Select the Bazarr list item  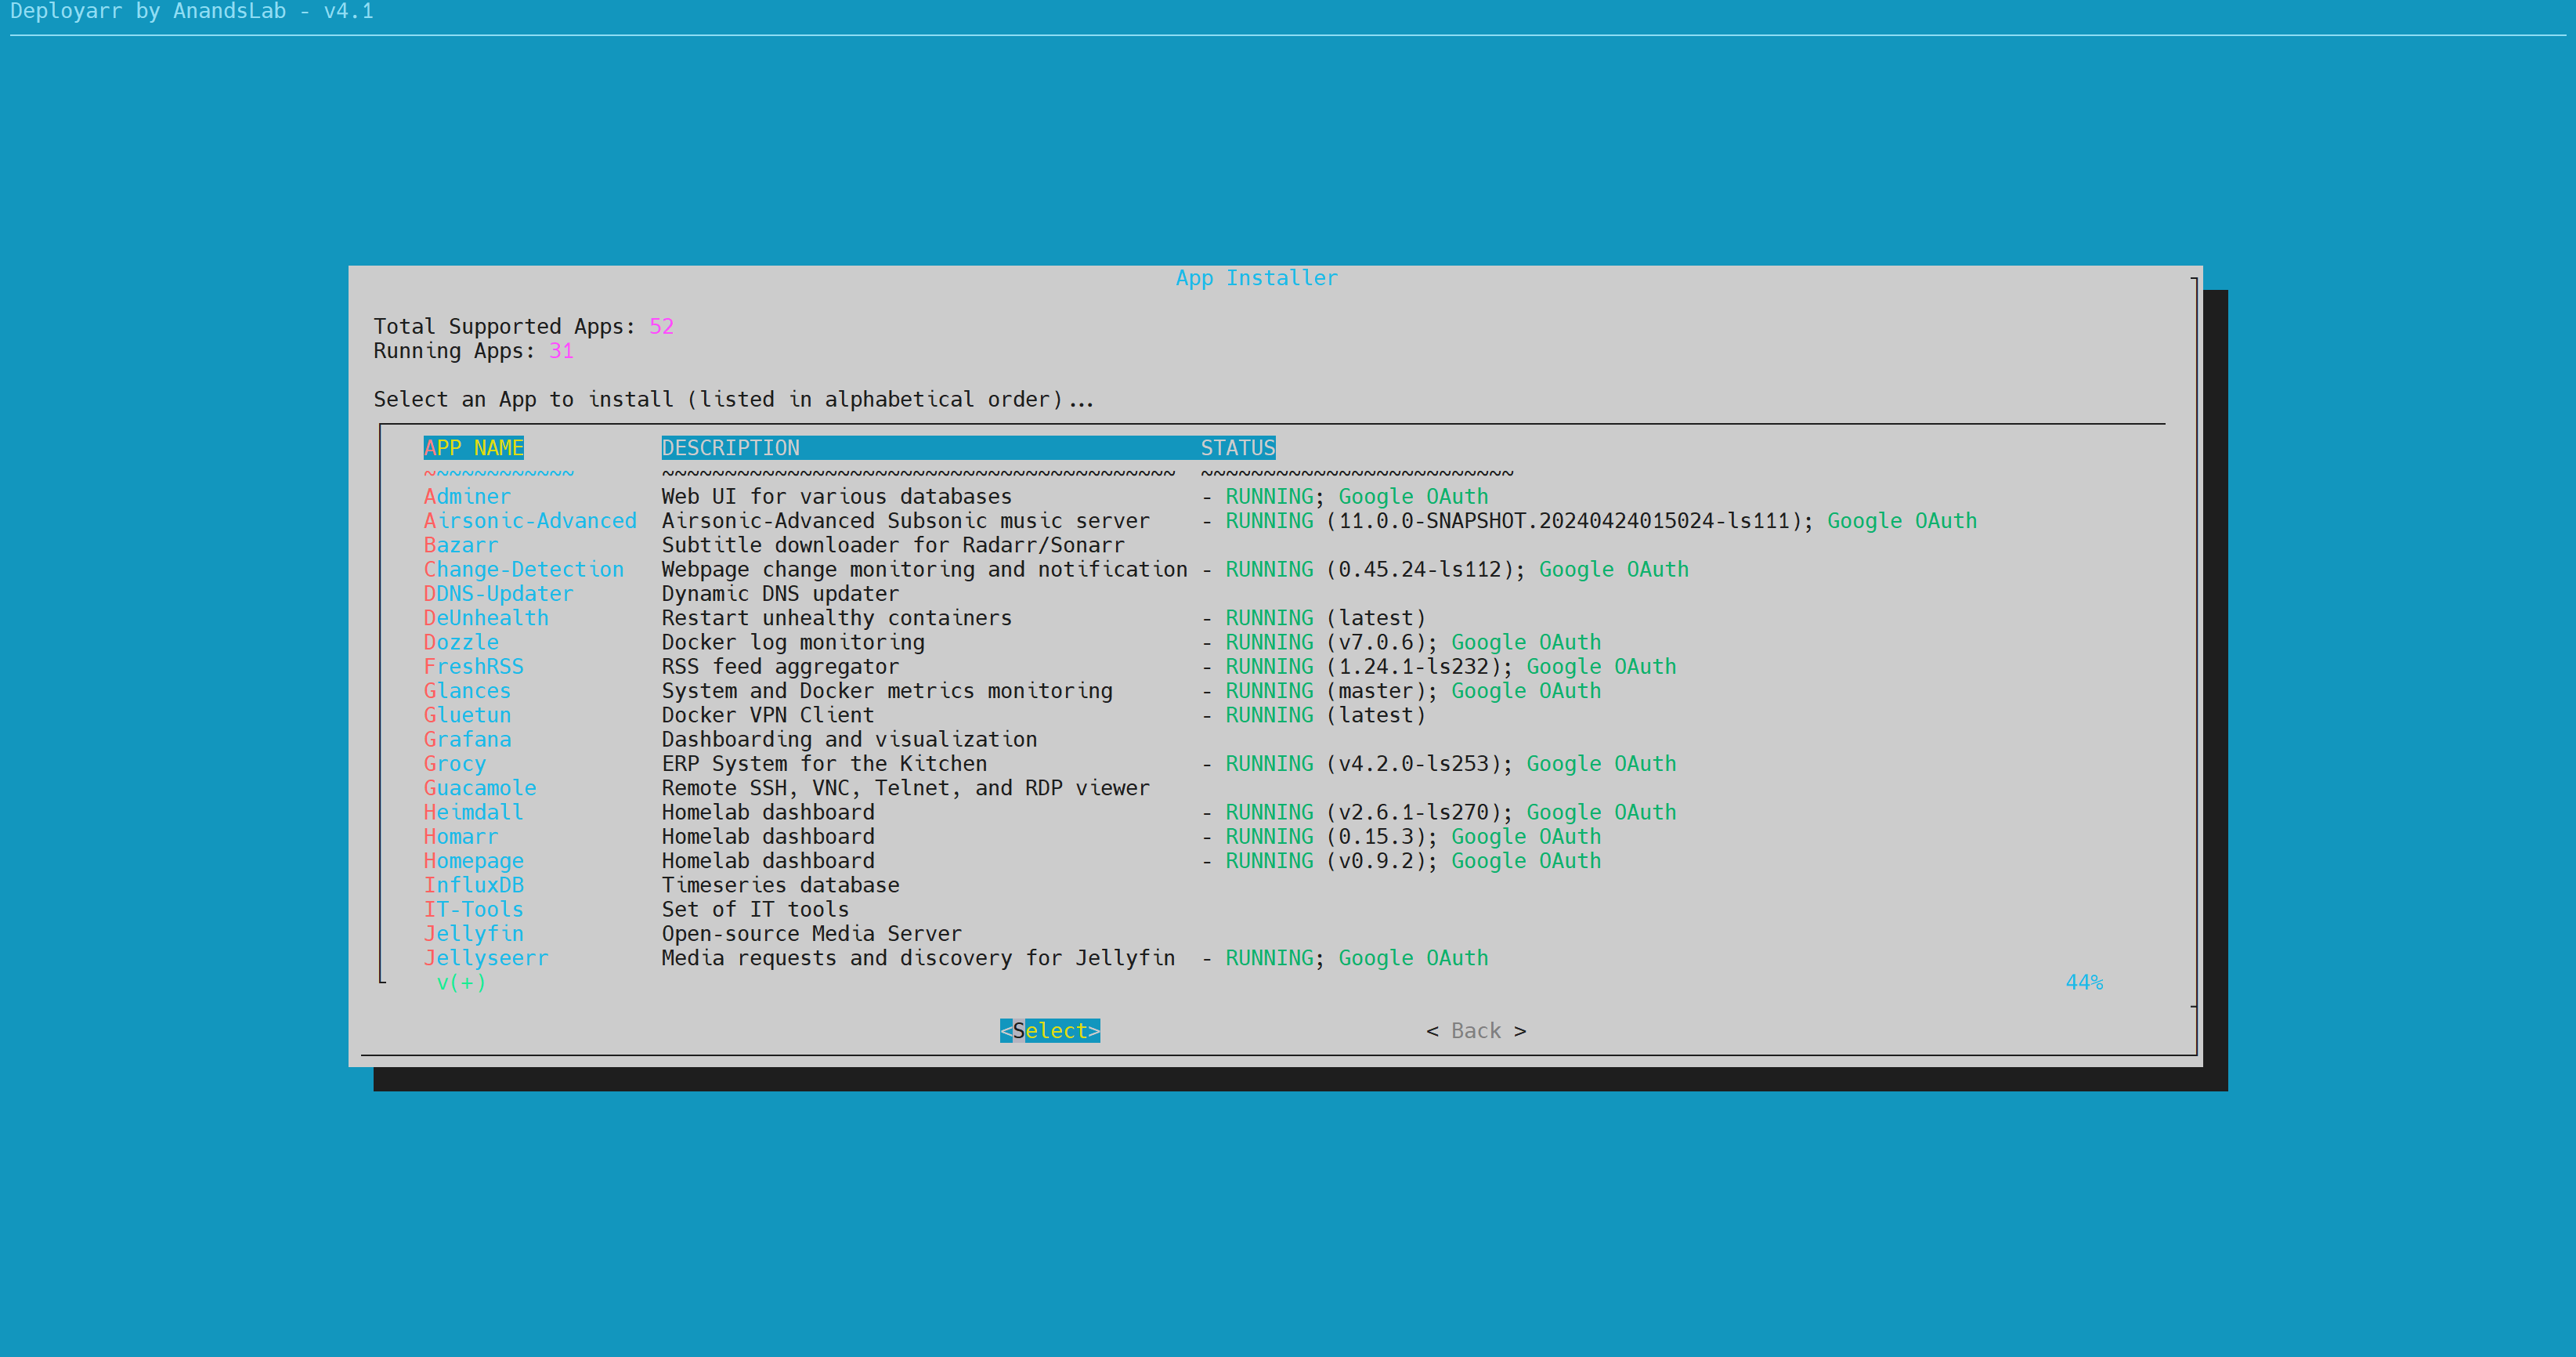(x=460, y=545)
